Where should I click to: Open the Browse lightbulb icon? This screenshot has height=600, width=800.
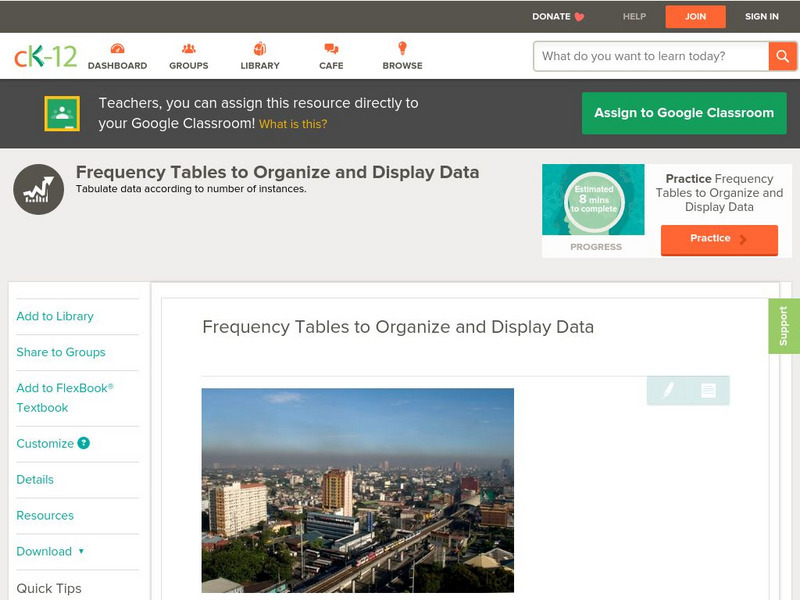402,49
